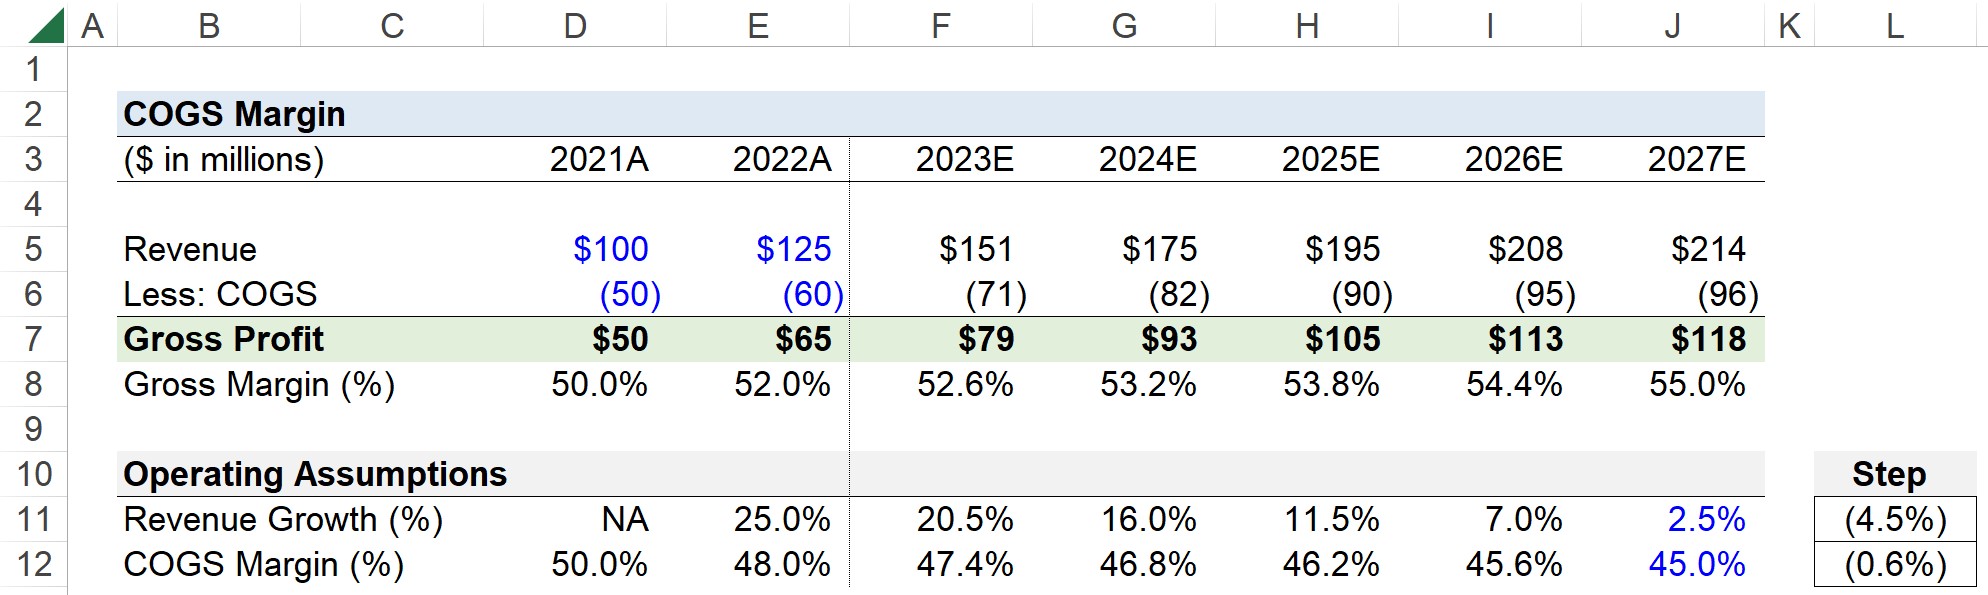Screen dimensions: 1988x595
Task: Select 2021A revenue cell showing $100
Action: (575, 249)
